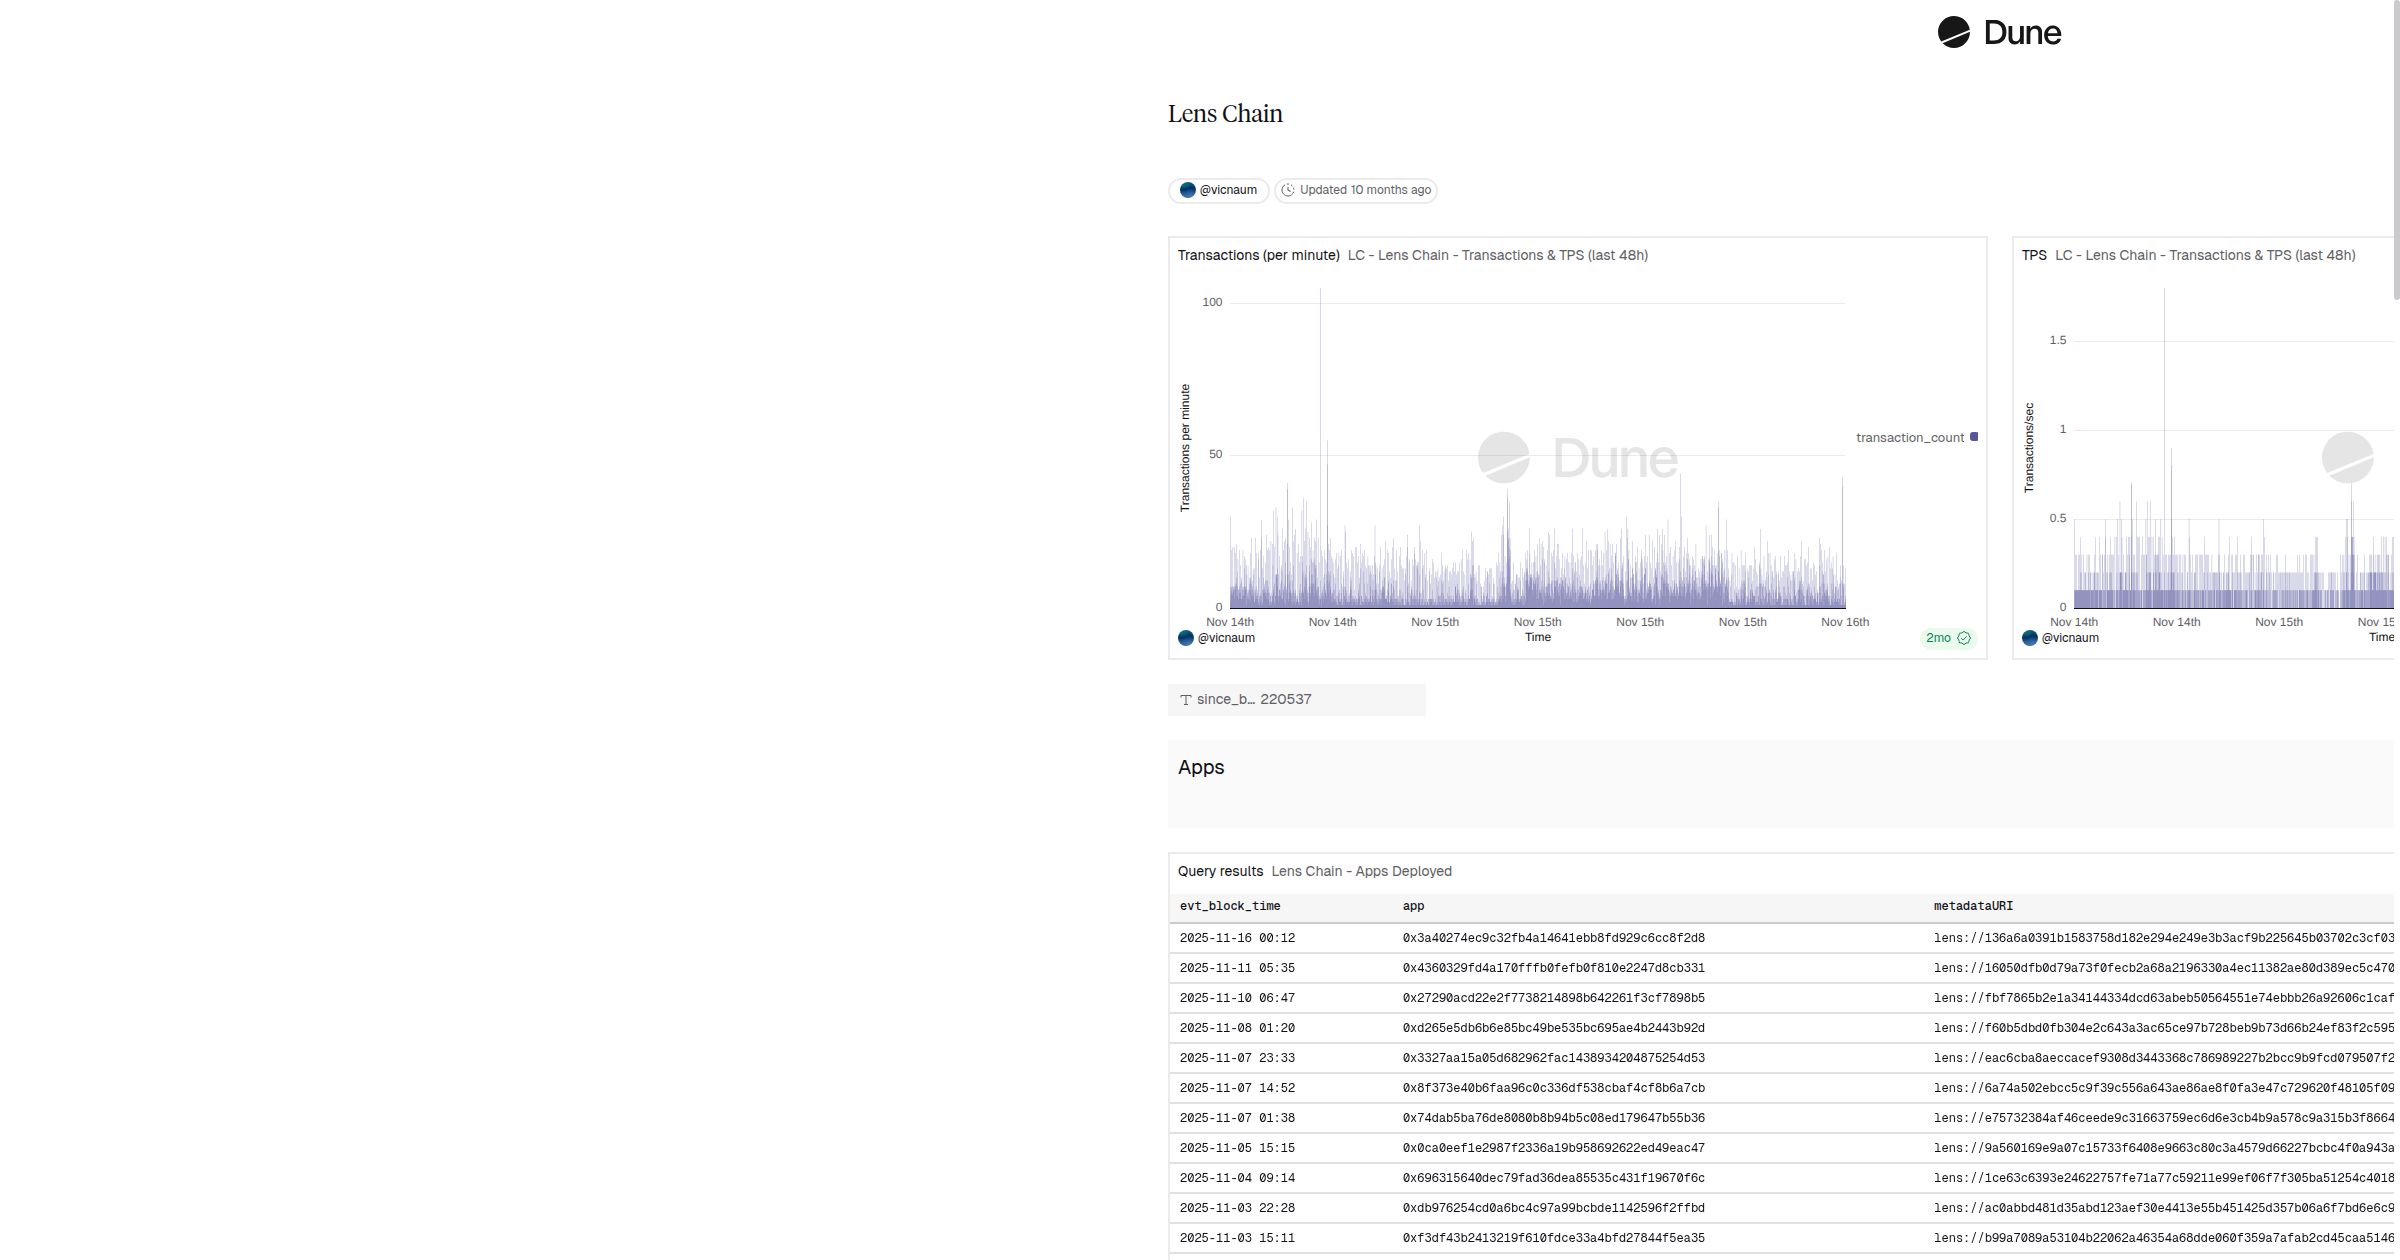Click the page vertical scrollbar thumb
Viewport: 2400px width, 1260px height.
coord(2395,150)
